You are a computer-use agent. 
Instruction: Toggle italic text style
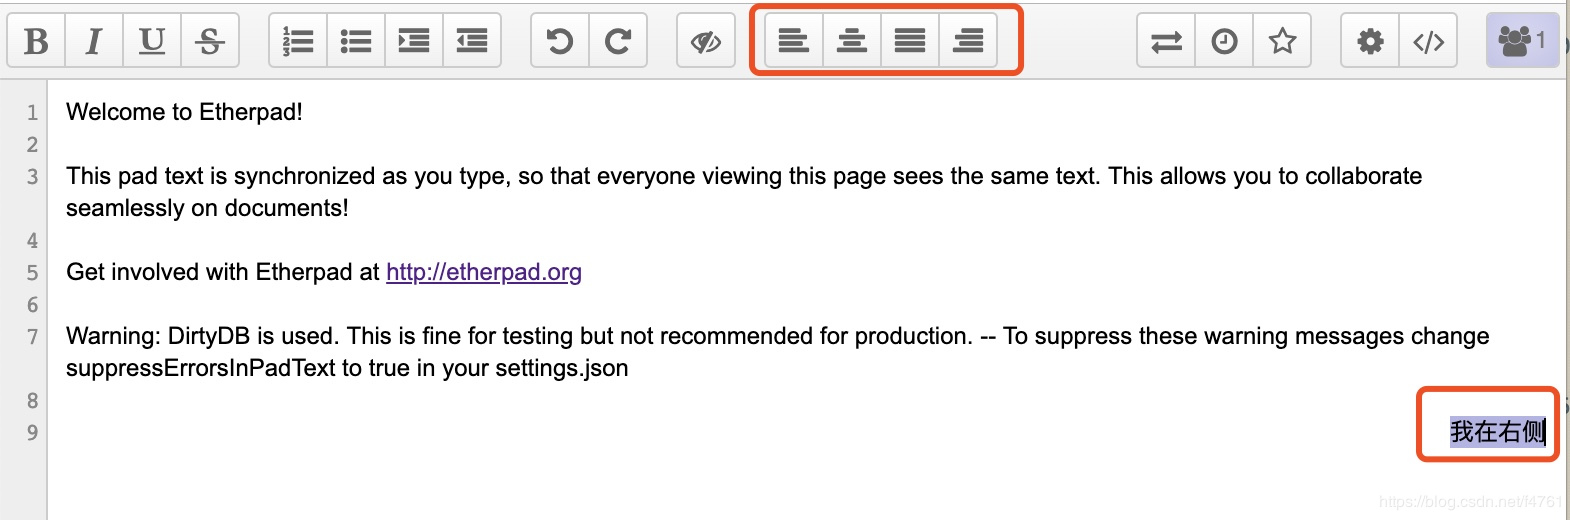[x=94, y=41]
